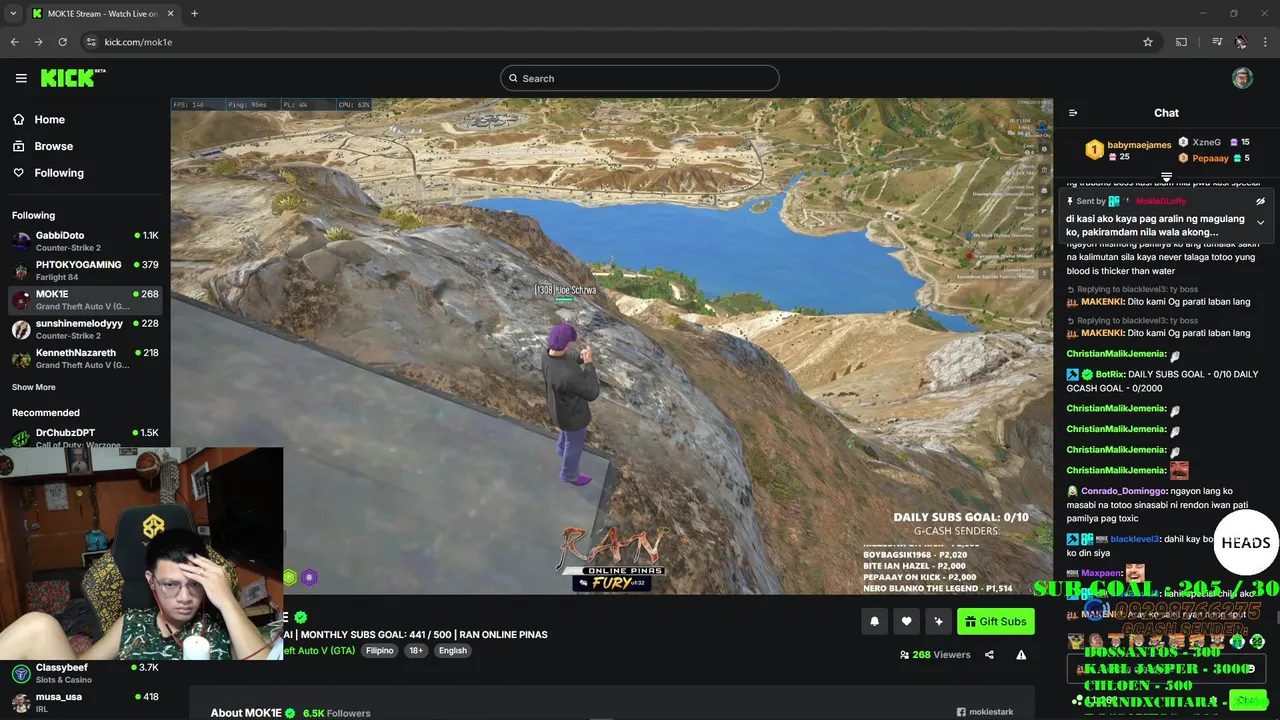The width and height of the screenshot is (1280, 720).
Task: Click the Gift Subs button
Action: click(x=996, y=621)
